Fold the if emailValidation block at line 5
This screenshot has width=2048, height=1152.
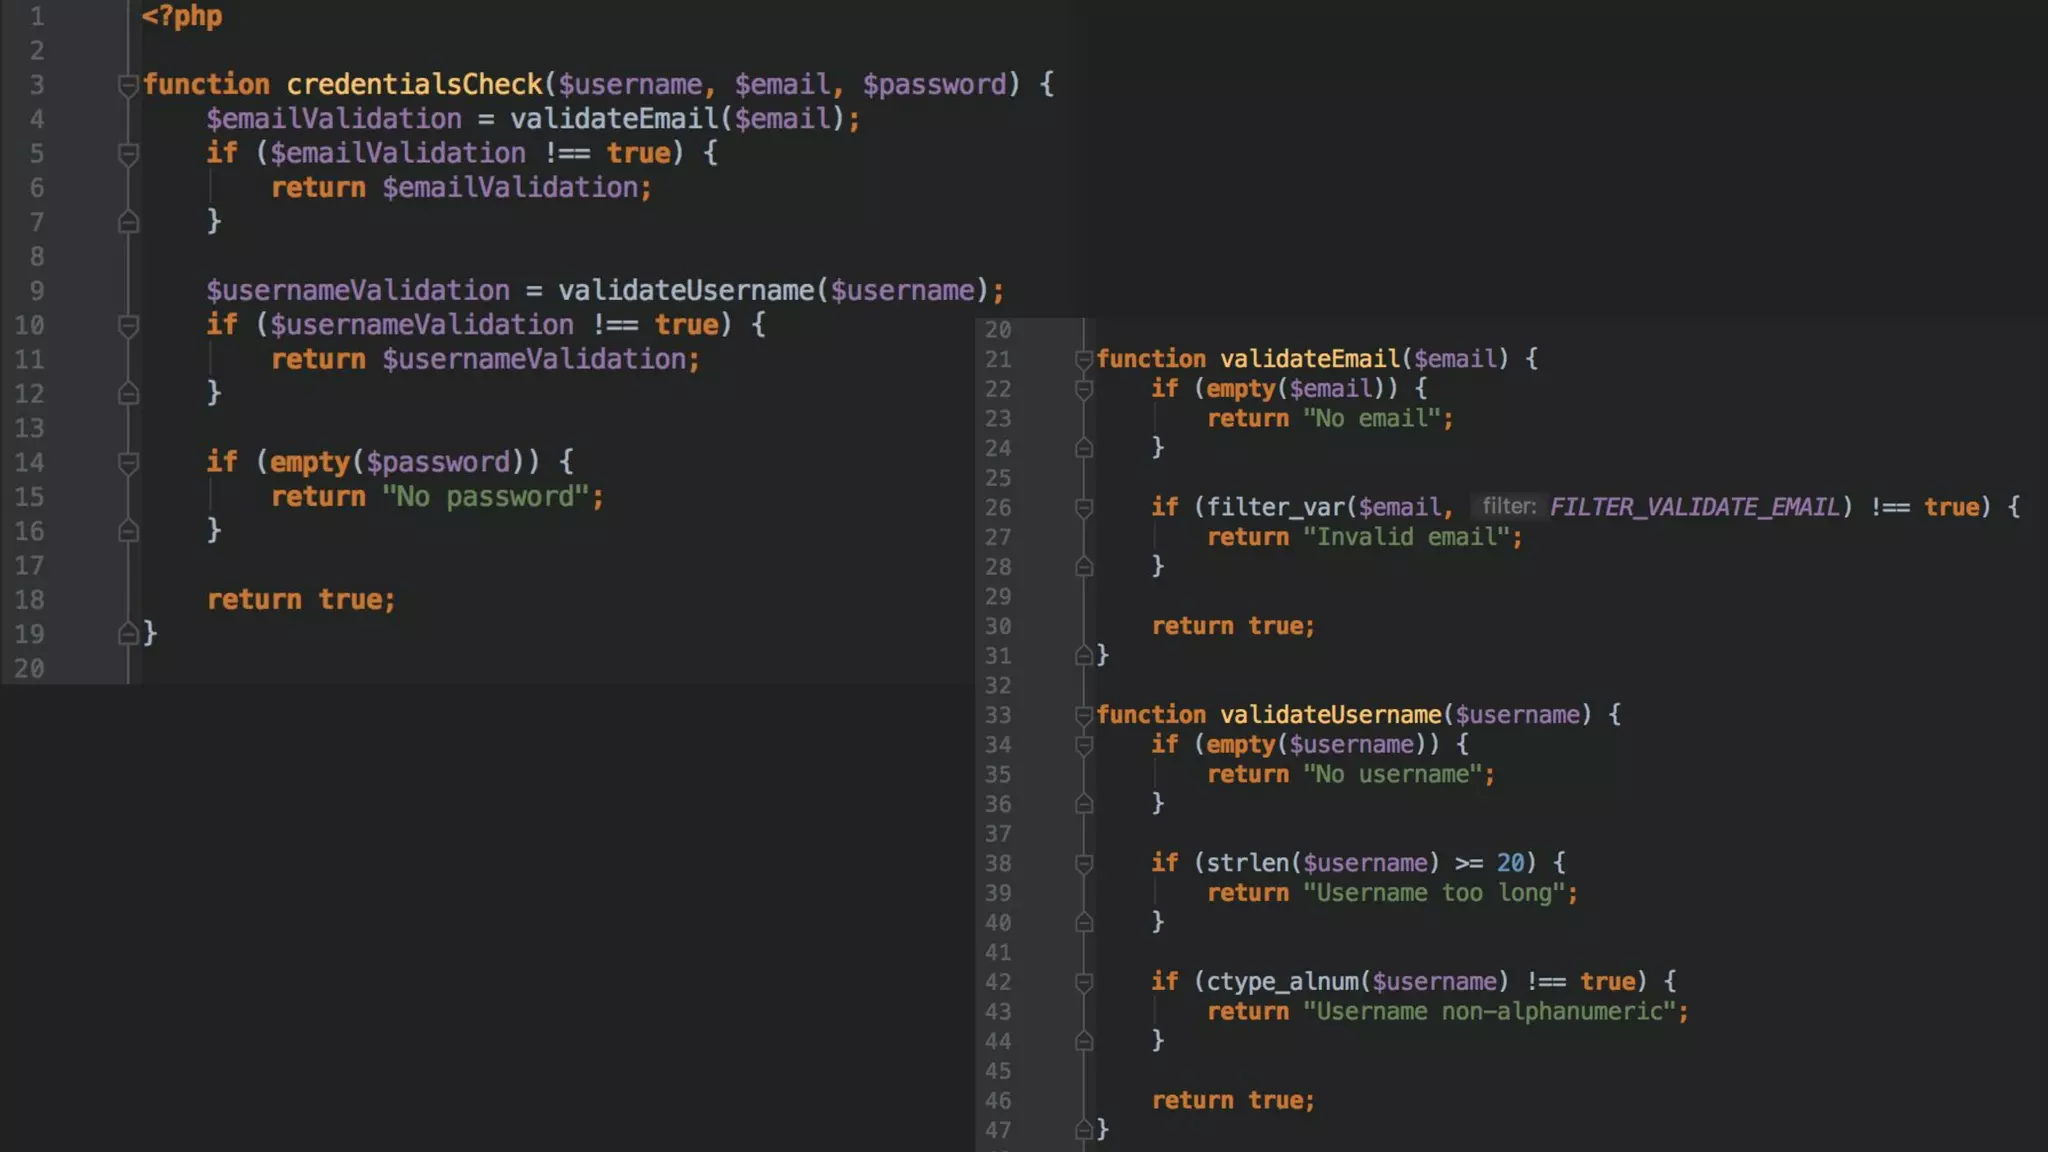(128, 154)
